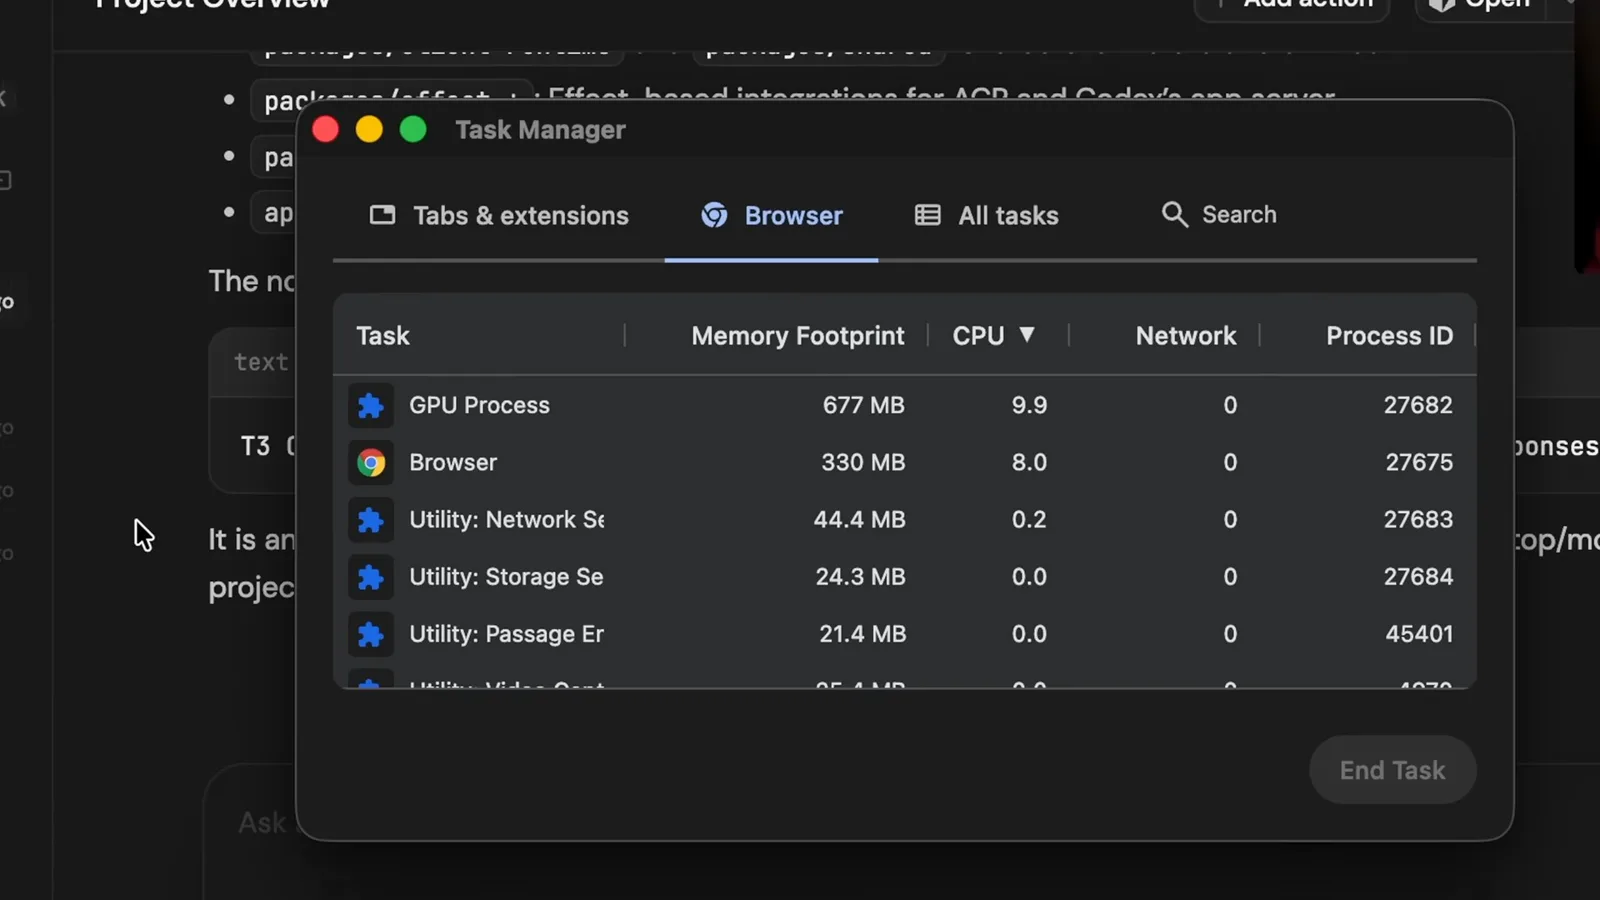Sort by the Task column header
Viewport: 1600px width, 900px height.
point(383,336)
